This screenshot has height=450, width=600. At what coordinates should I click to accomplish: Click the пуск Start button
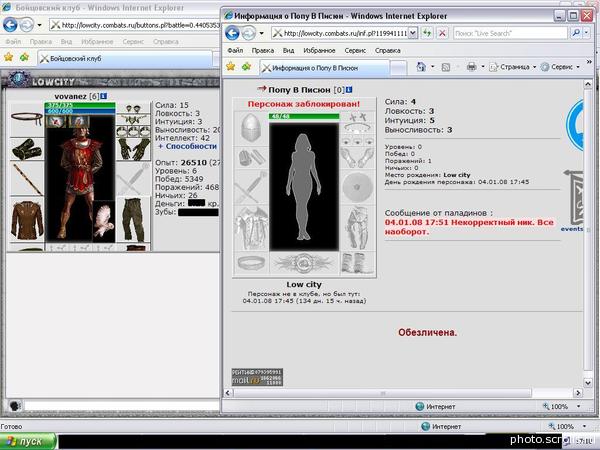click(28, 441)
